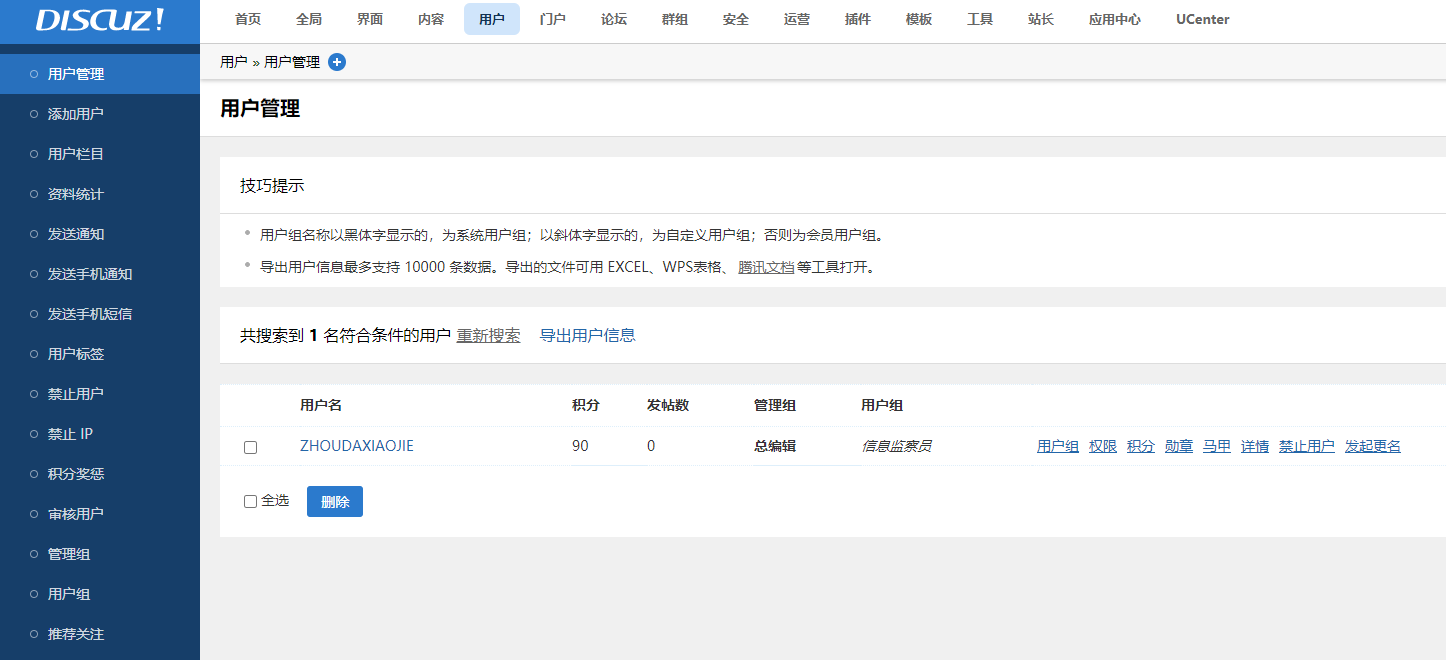The height and width of the screenshot is (660, 1446).
Task: Click the plus icon beside 用户管理 breadcrumb
Action: [337, 62]
